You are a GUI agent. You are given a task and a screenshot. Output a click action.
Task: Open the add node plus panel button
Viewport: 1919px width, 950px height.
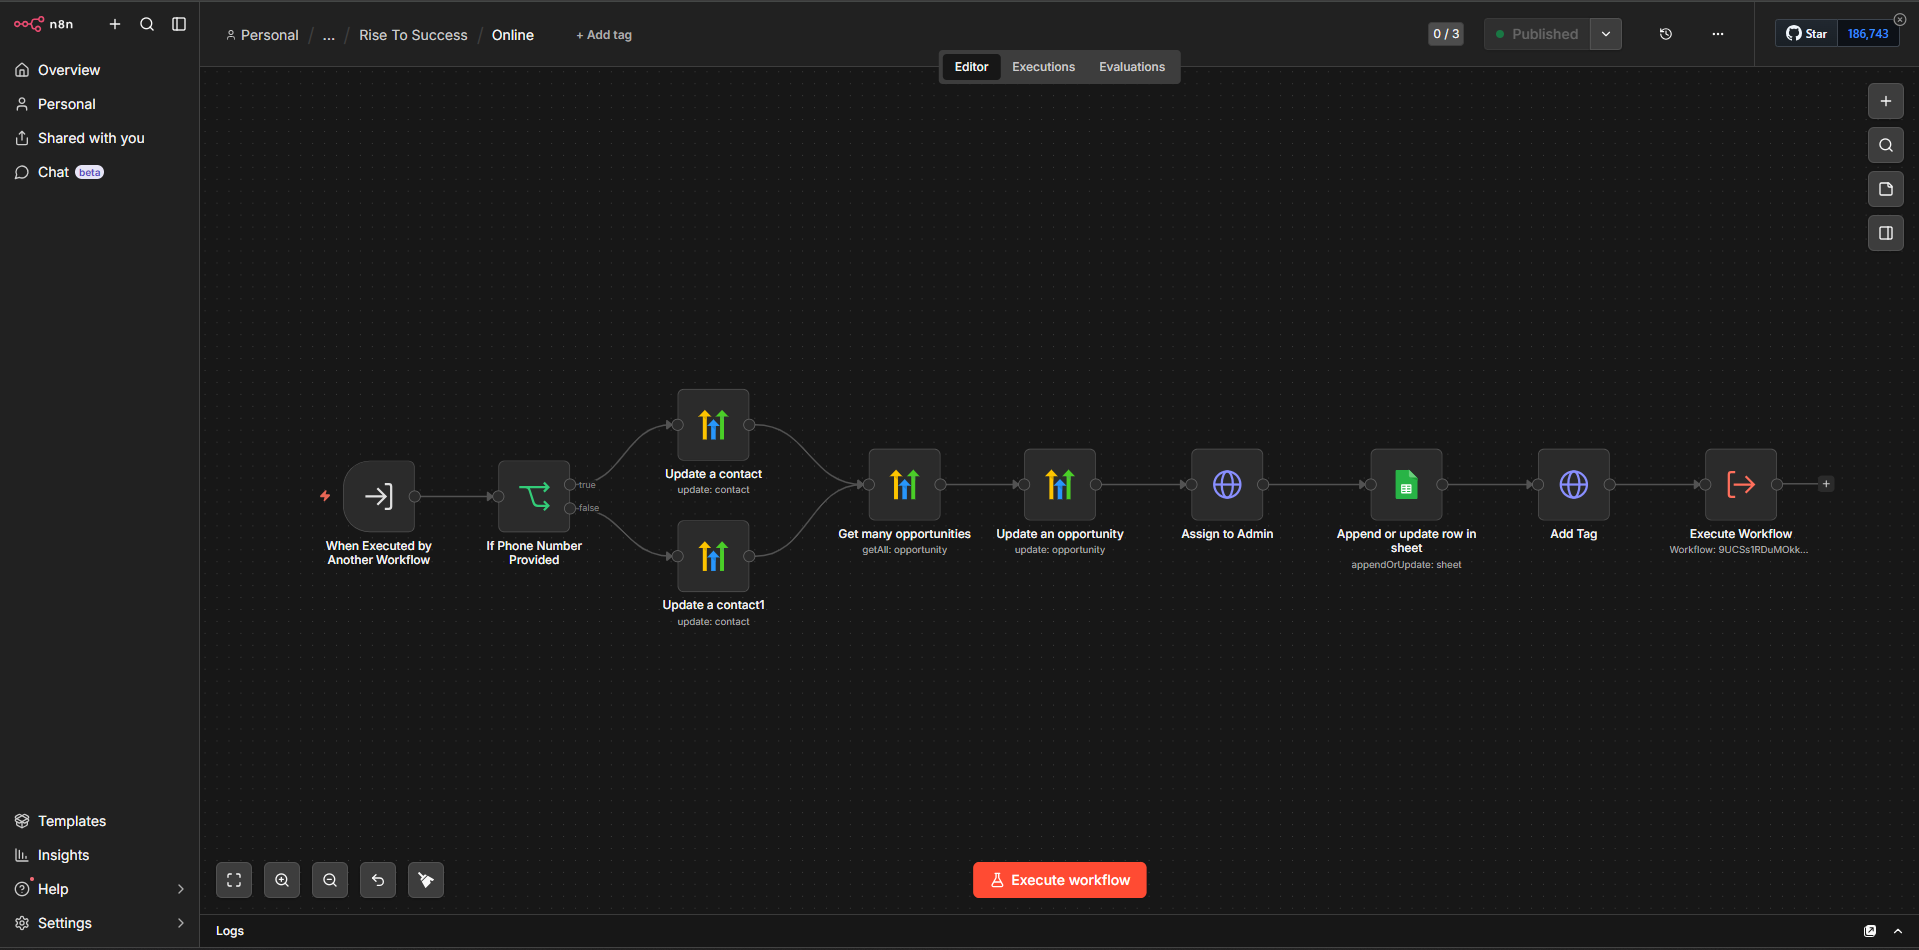(x=1886, y=101)
